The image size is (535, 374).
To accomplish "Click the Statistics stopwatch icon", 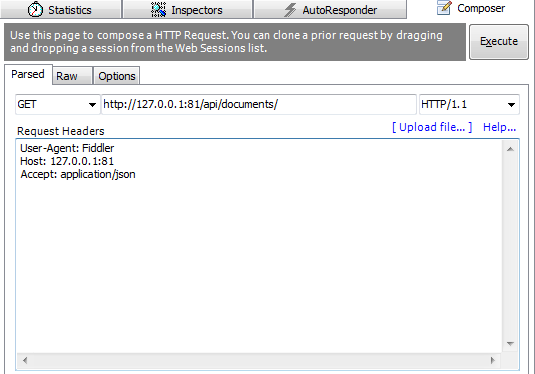I will 35,10.
